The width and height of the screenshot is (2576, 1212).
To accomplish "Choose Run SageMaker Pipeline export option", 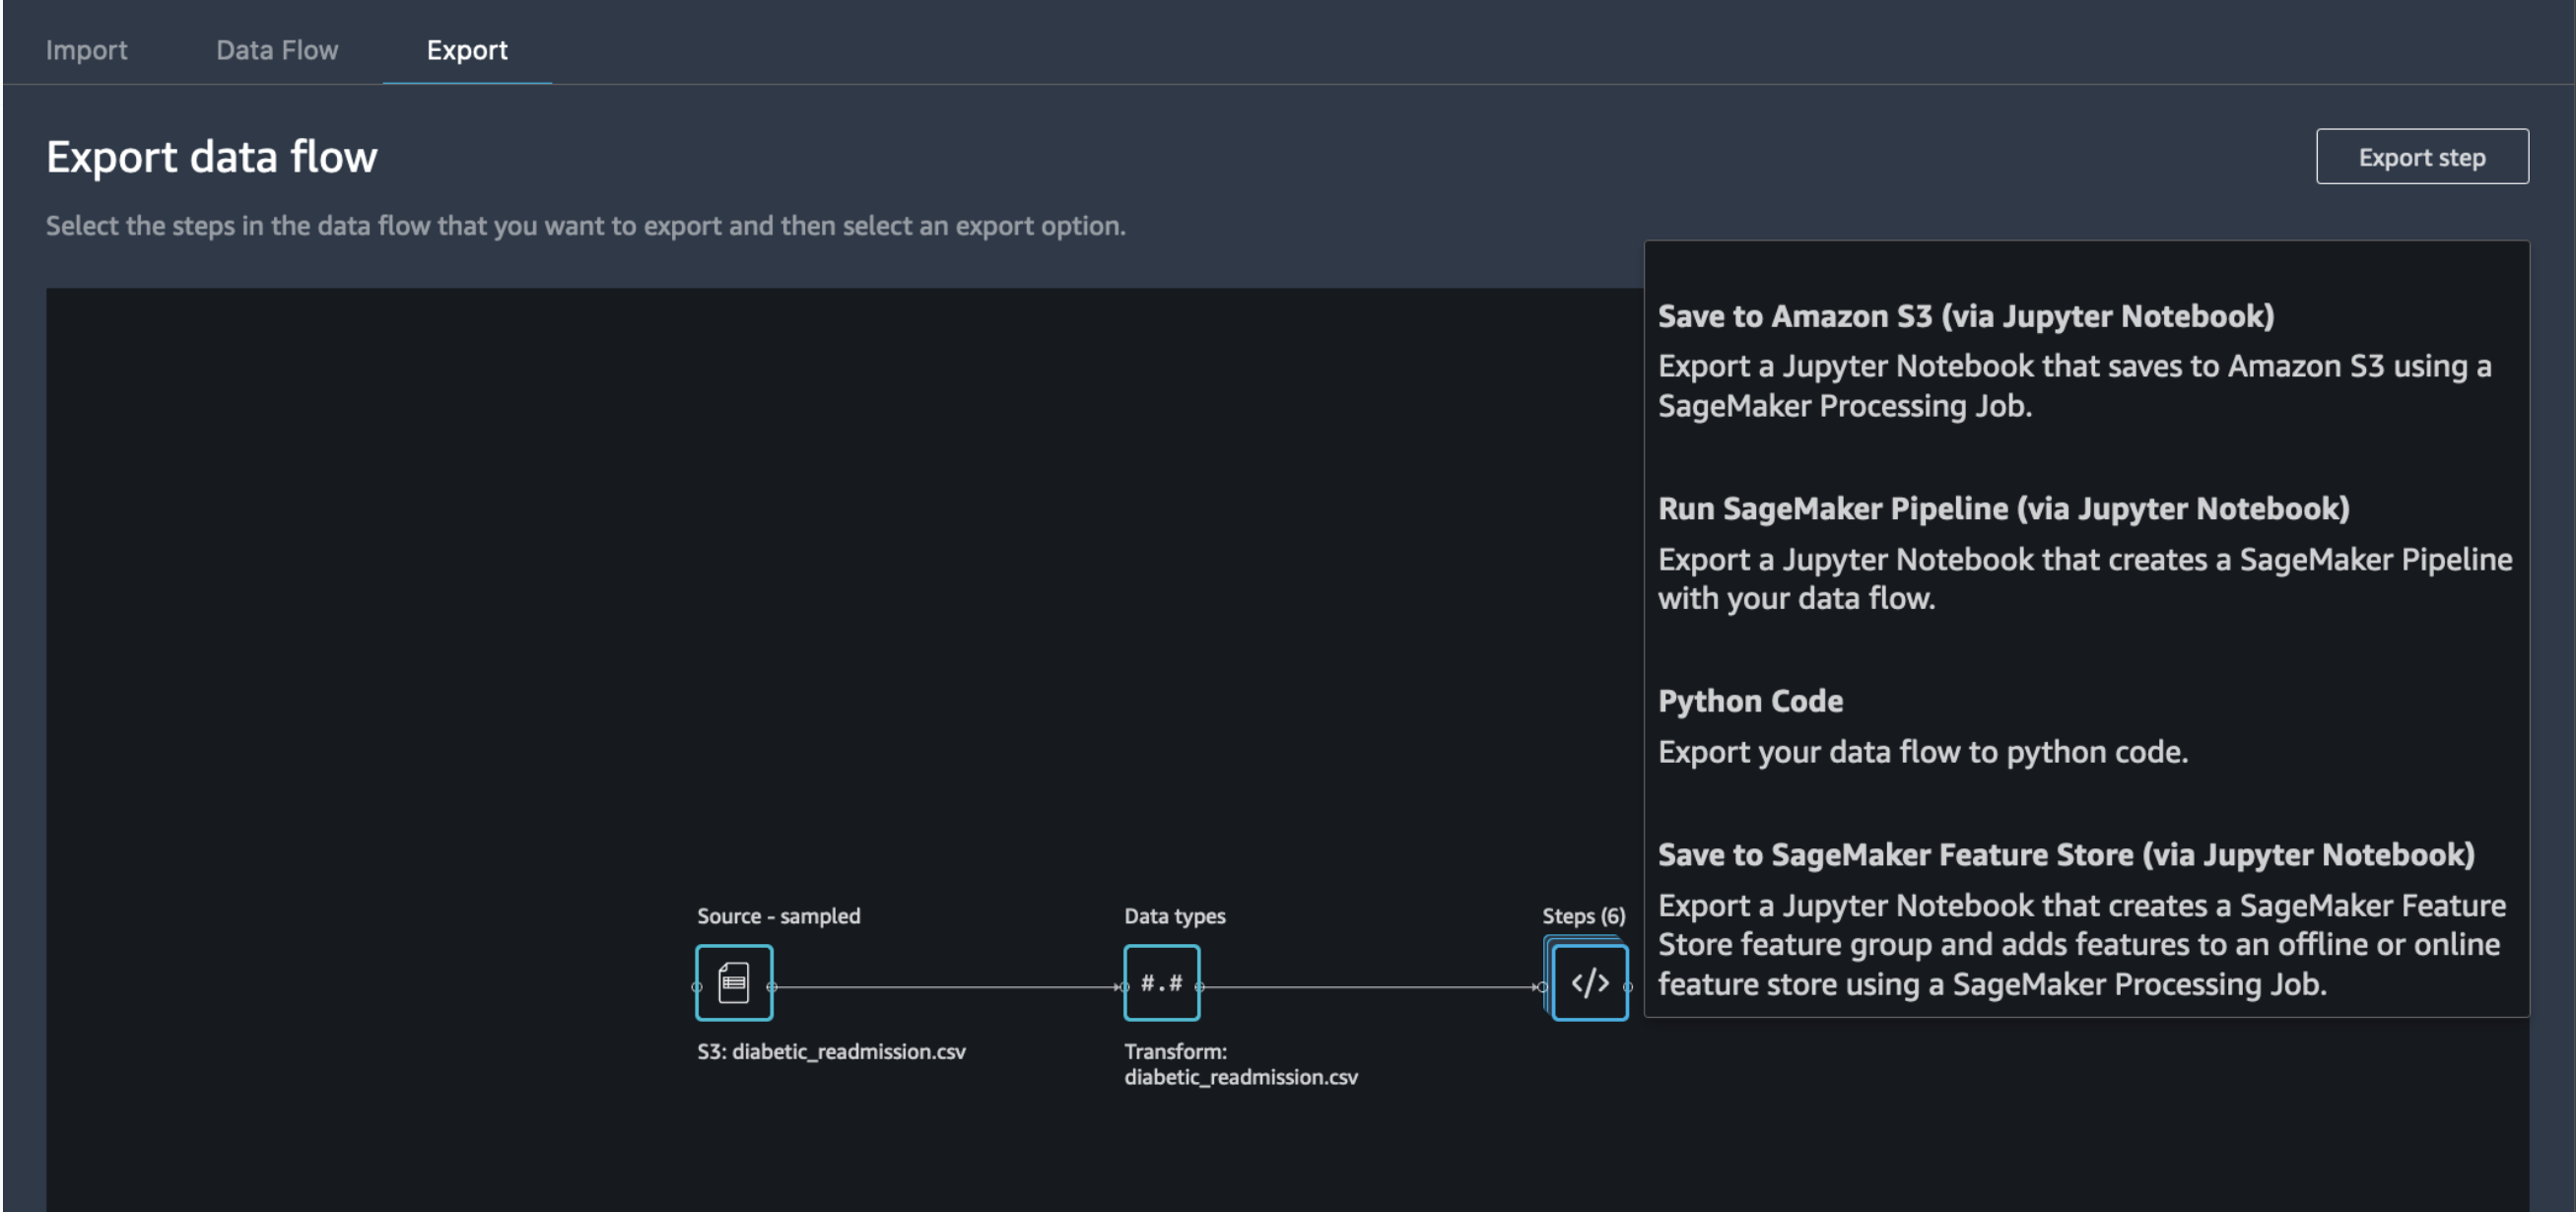I will pos(2086,552).
